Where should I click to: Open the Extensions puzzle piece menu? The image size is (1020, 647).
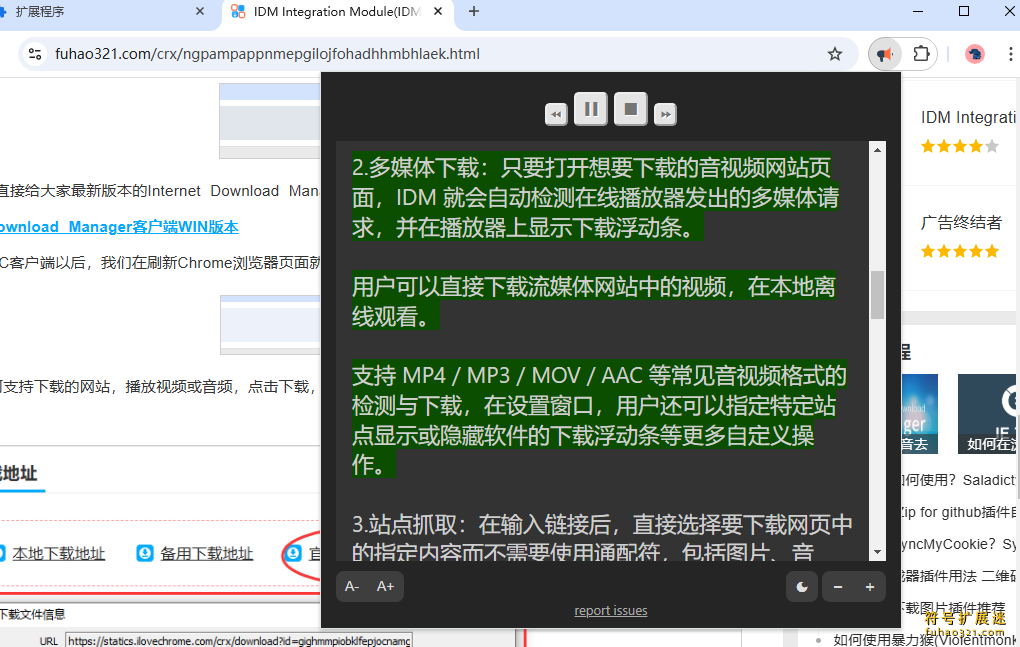click(x=921, y=54)
